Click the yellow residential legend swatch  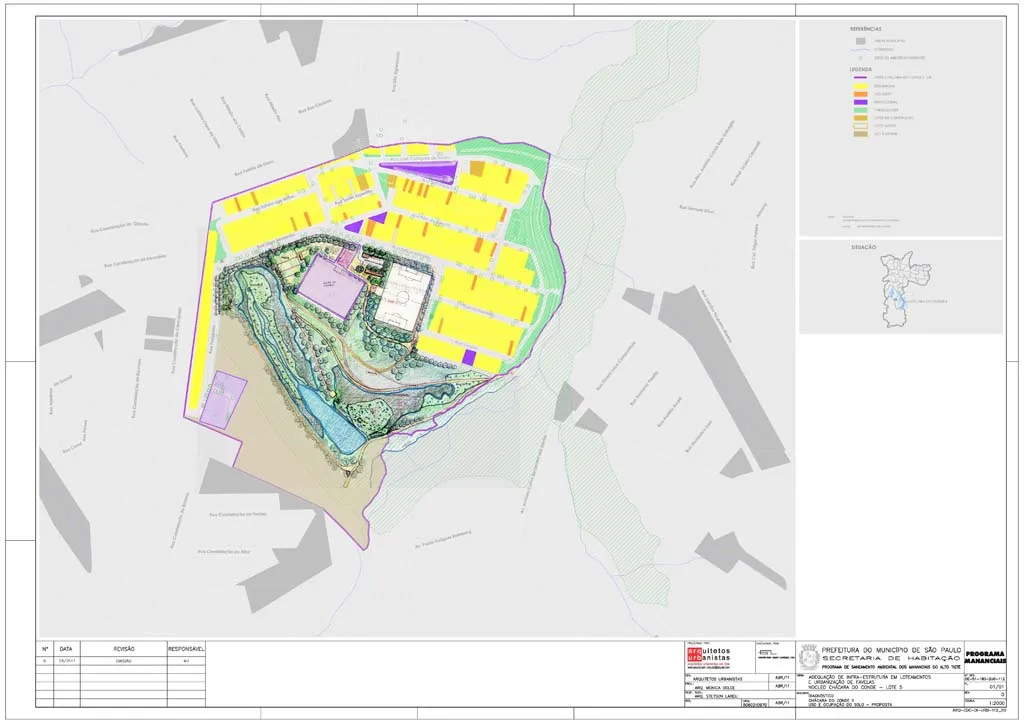point(859,87)
